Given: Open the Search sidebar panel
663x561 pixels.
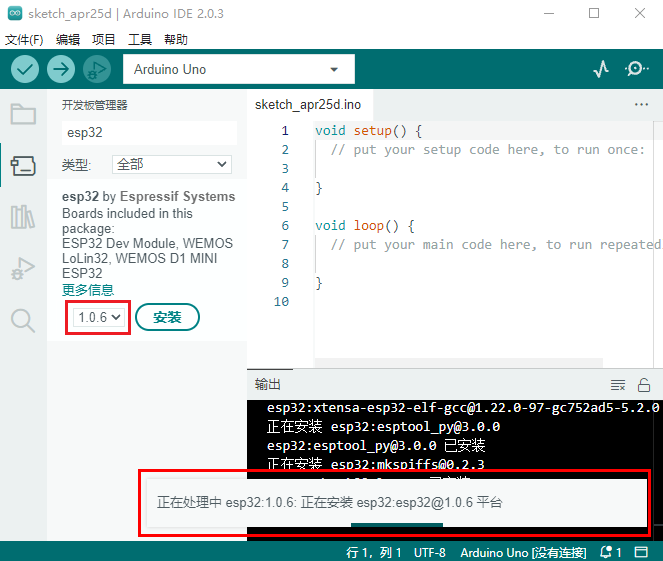Looking at the screenshot, I should tap(22, 320).
